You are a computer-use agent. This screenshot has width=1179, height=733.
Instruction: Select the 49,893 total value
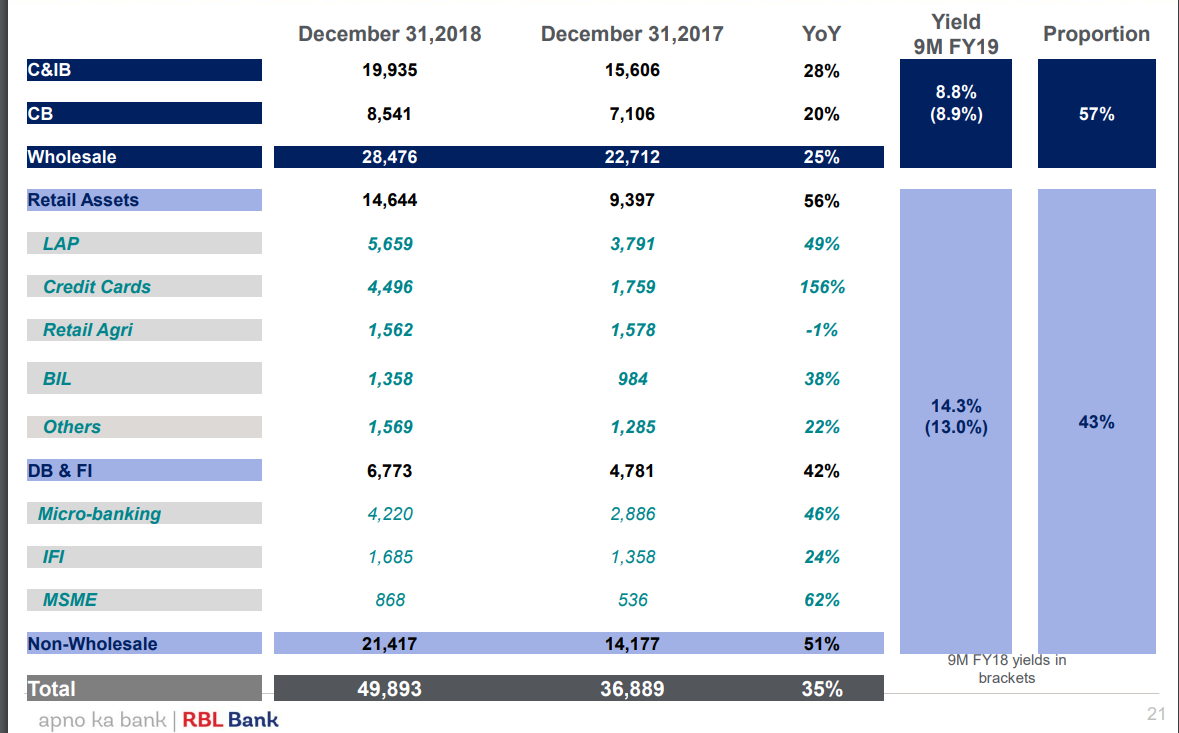pyautogui.click(x=389, y=689)
